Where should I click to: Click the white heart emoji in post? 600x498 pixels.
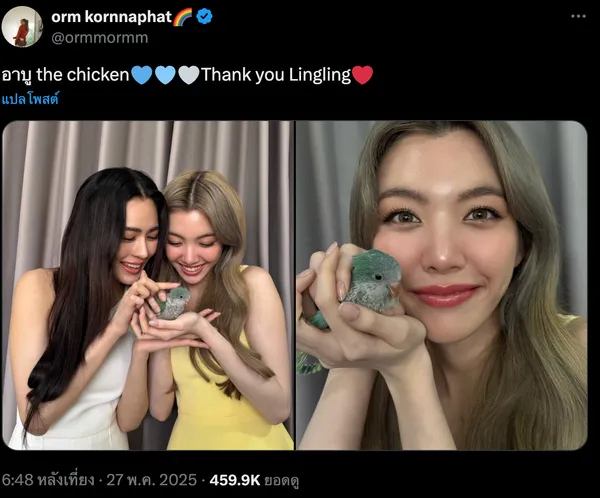click(x=189, y=75)
